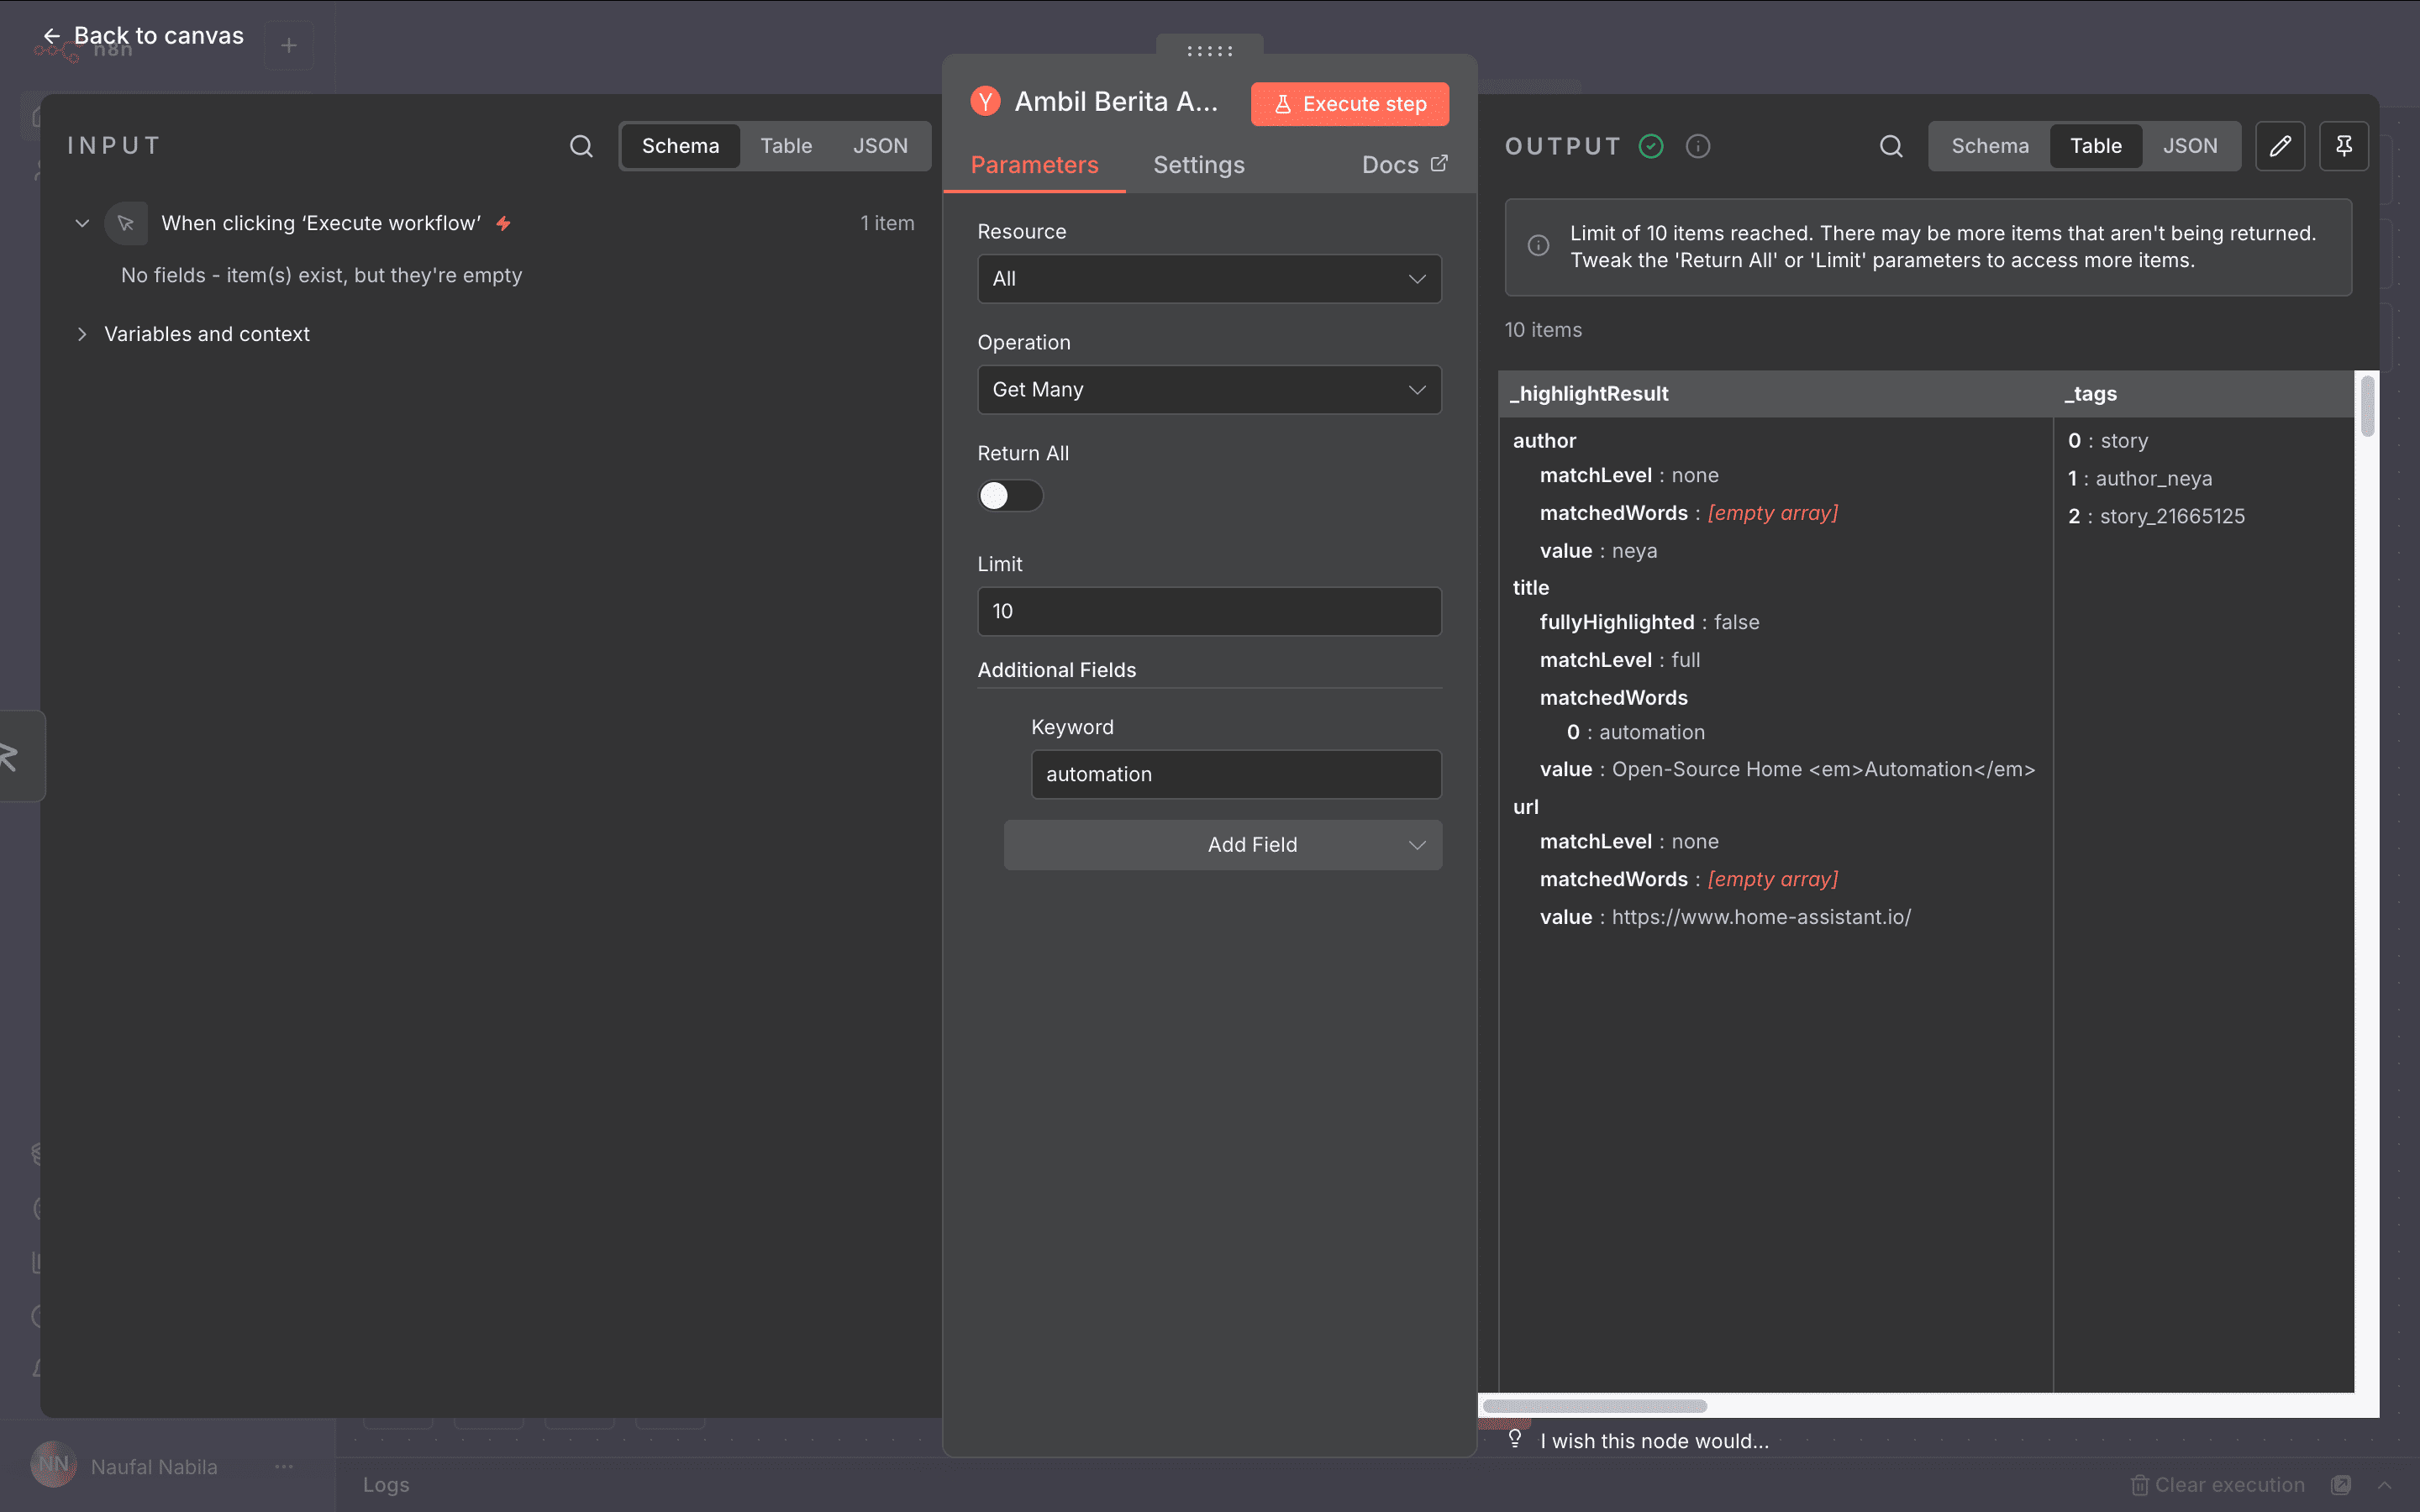Toggle the Return All switch
The width and height of the screenshot is (2420, 1512).
pos(1010,495)
